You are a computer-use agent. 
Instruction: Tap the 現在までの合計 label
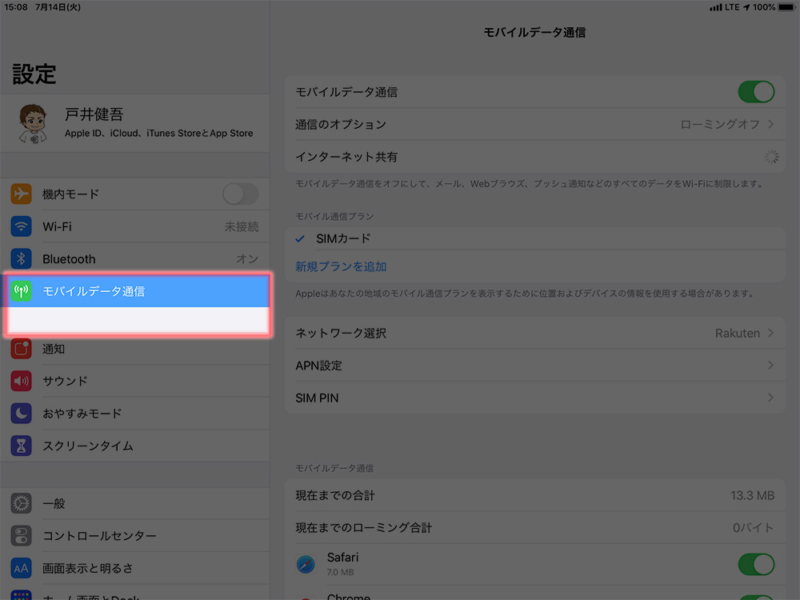point(335,495)
